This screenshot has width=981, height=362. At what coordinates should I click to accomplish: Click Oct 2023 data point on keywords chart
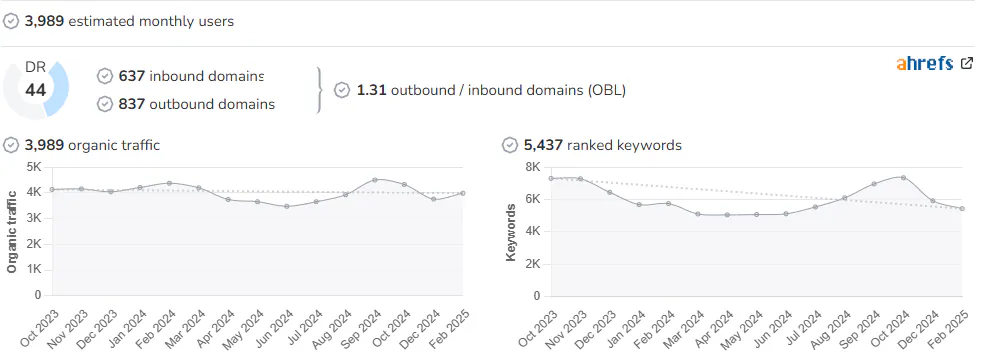pos(551,178)
